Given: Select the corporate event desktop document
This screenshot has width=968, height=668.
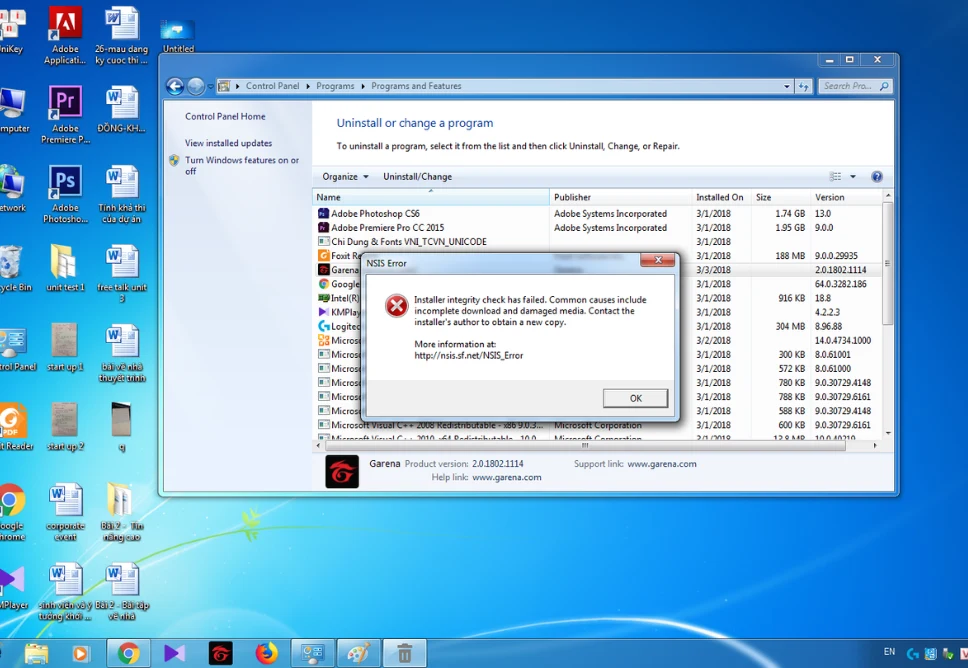Looking at the screenshot, I should click(65, 512).
